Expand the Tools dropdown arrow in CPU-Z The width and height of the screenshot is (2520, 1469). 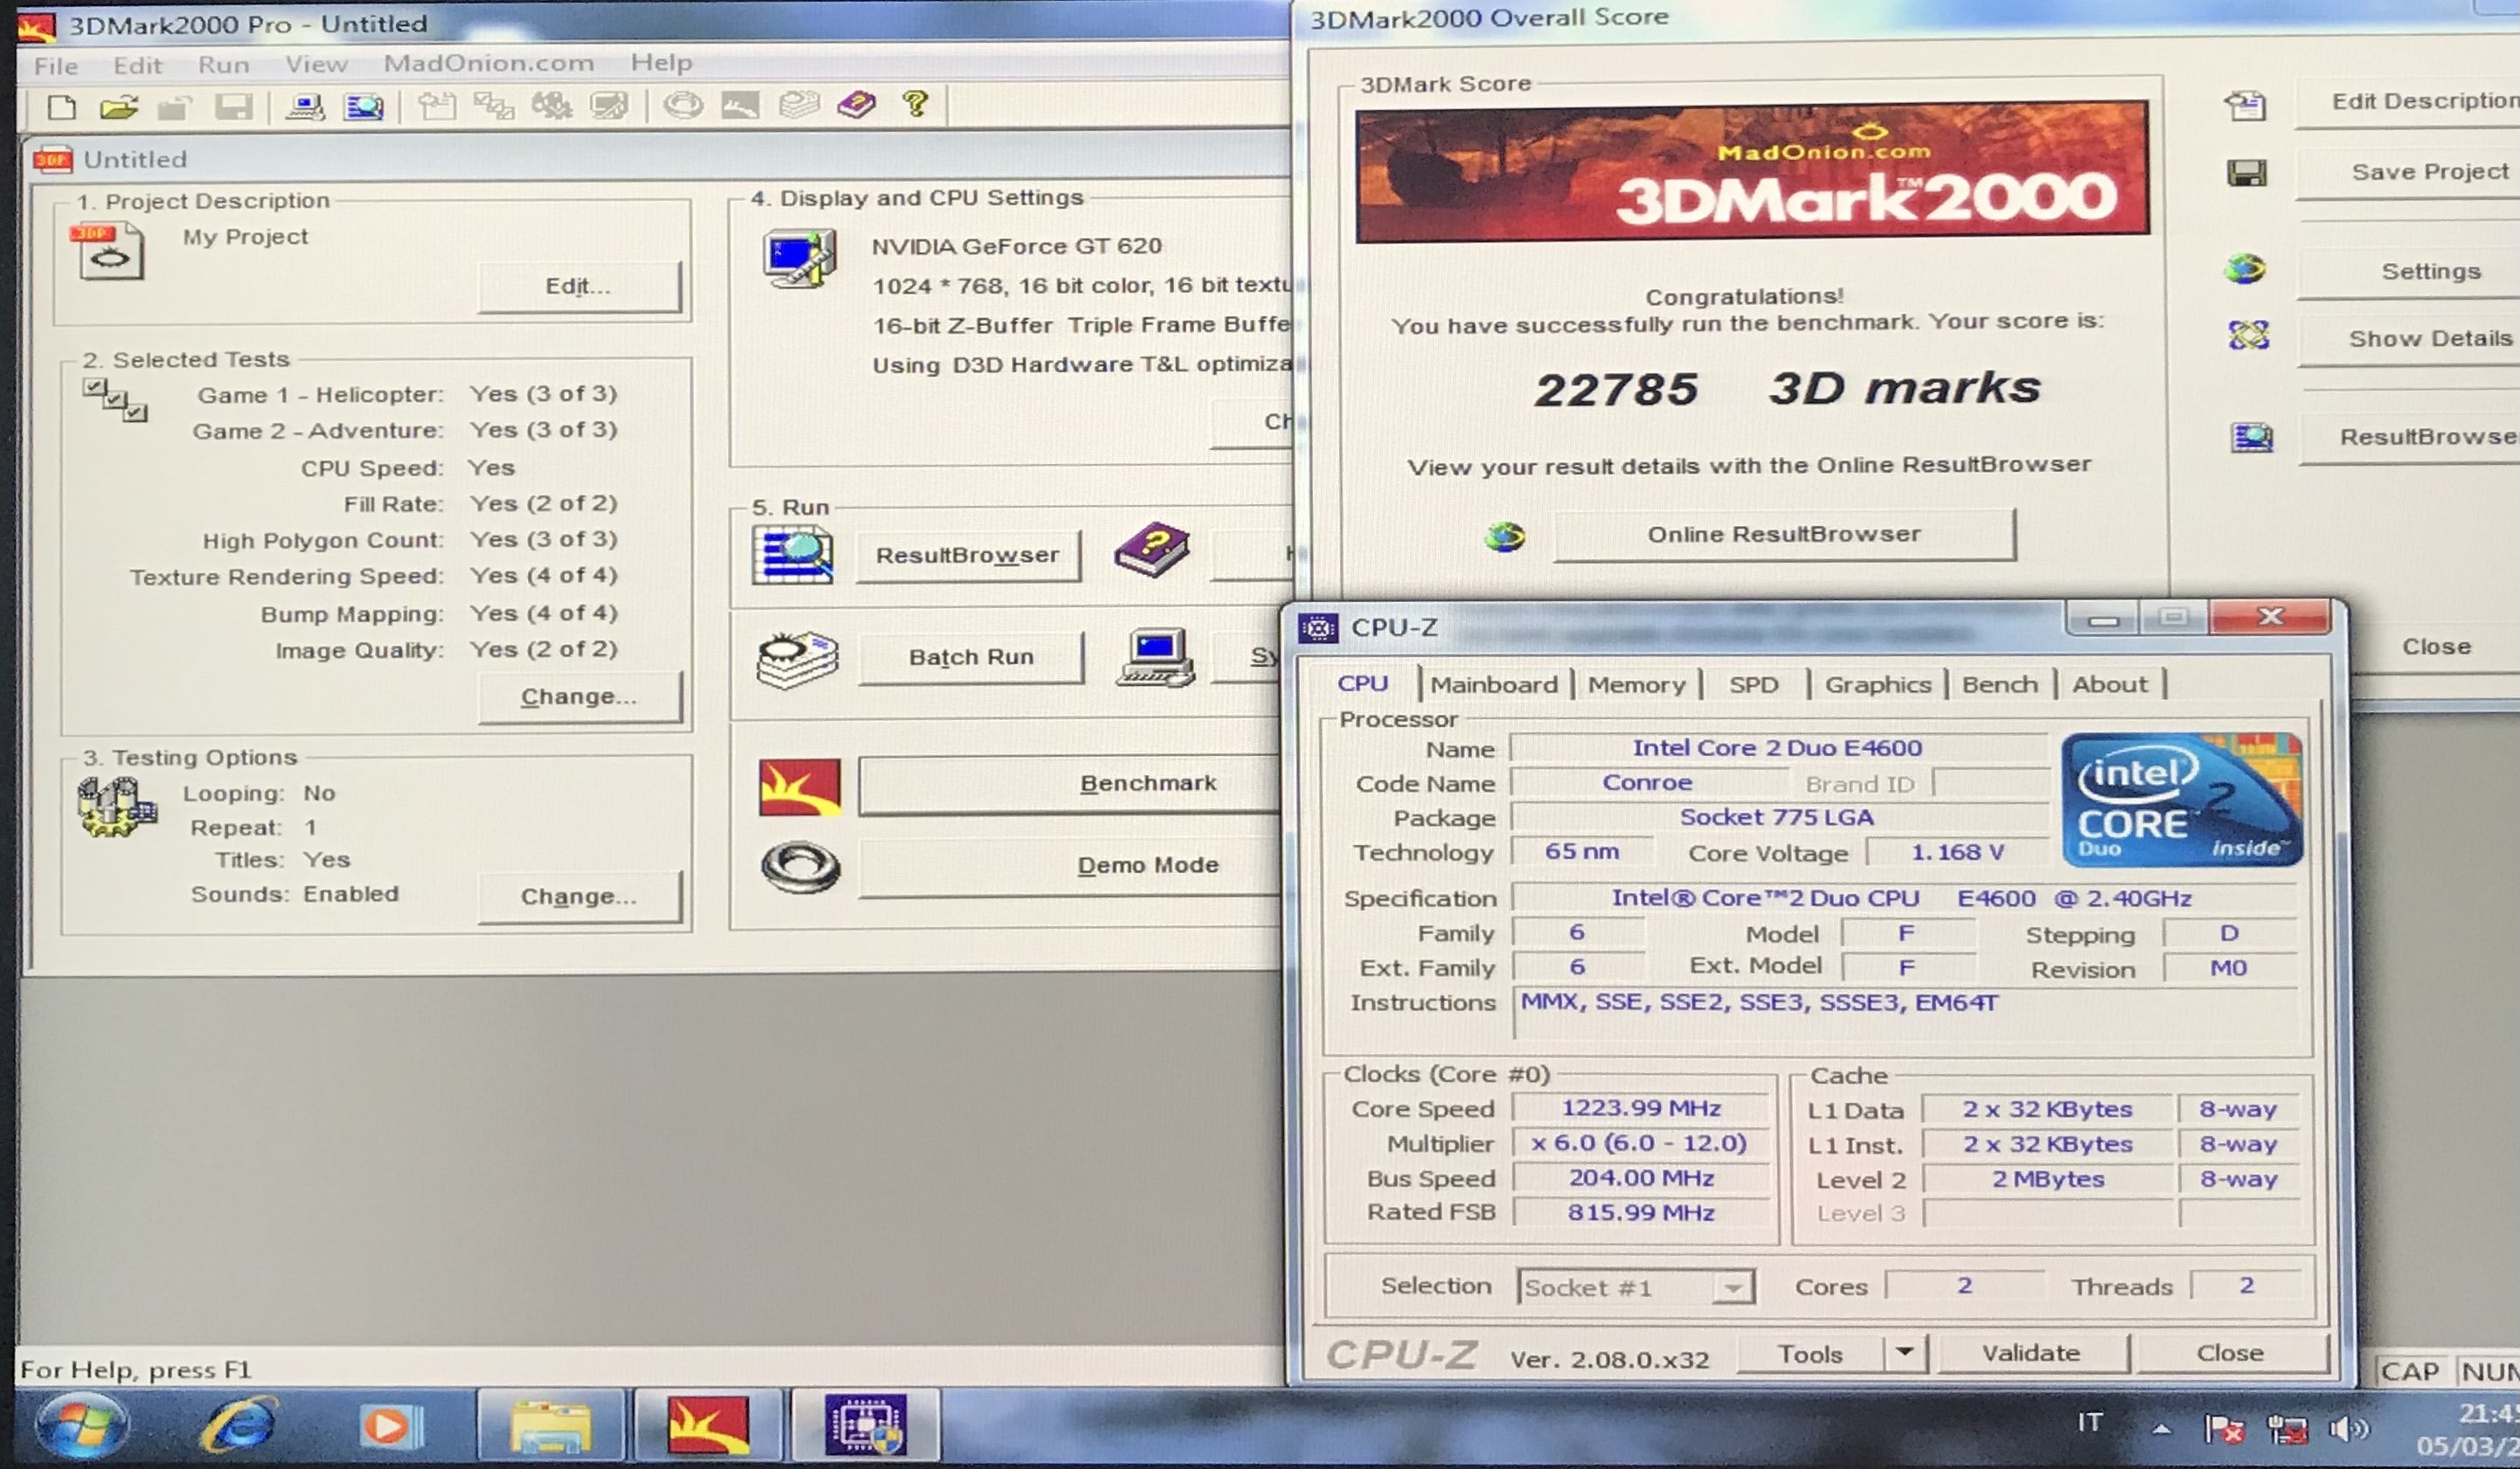[1905, 1353]
